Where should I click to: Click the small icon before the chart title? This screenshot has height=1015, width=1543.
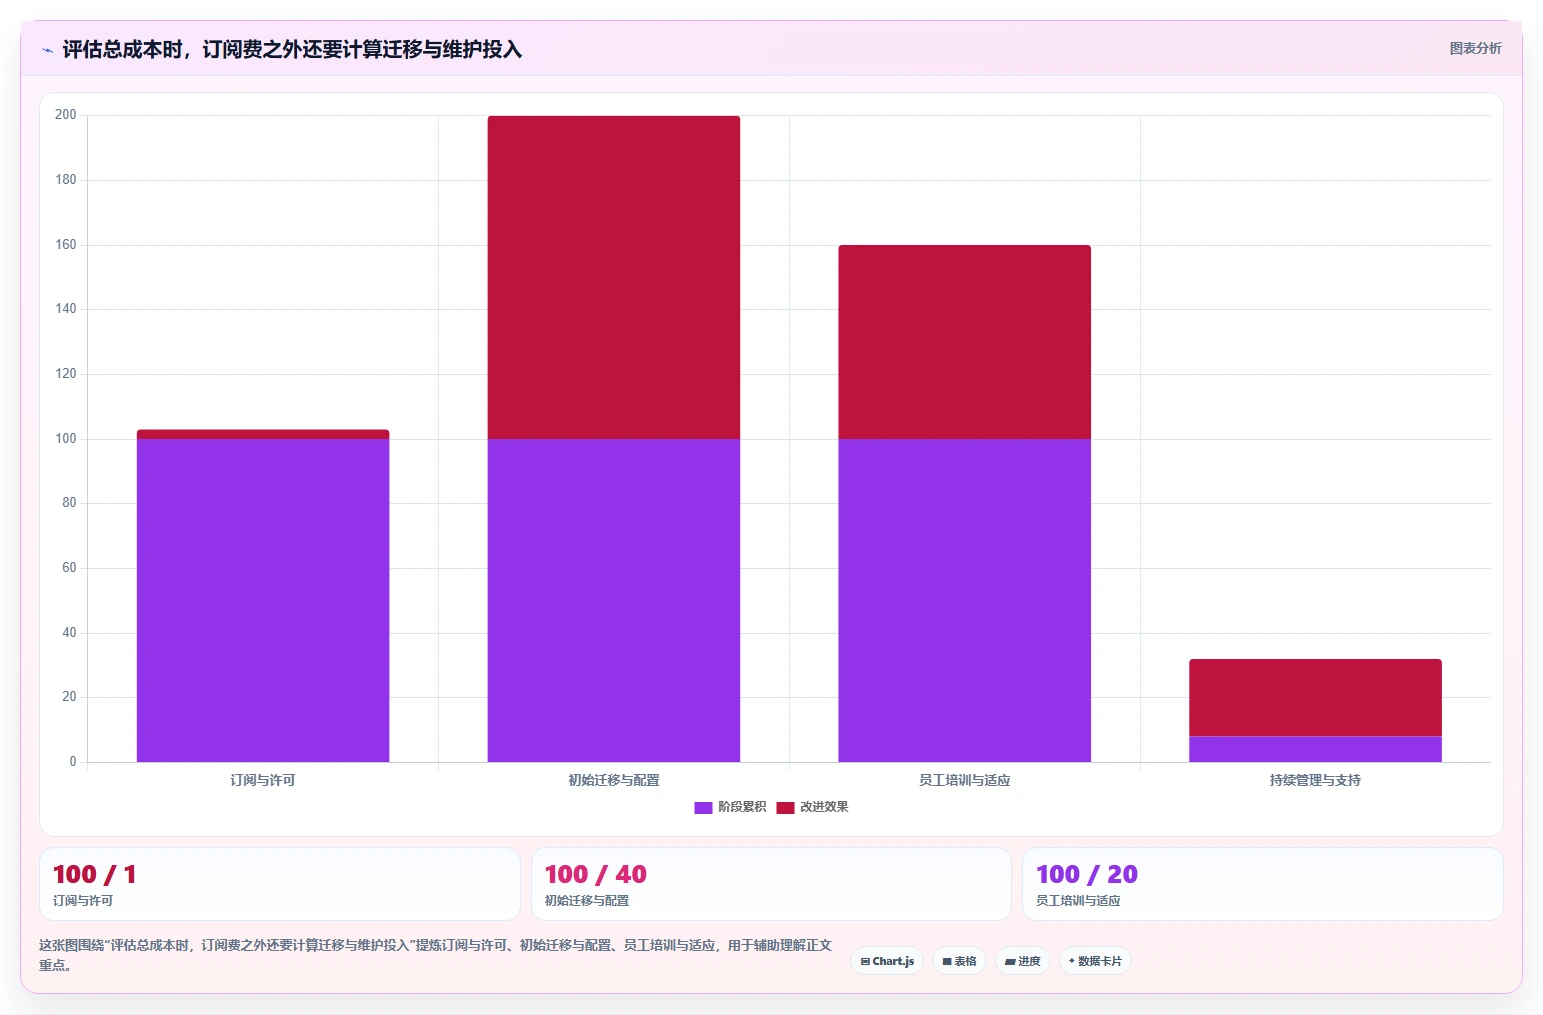[x=47, y=50]
